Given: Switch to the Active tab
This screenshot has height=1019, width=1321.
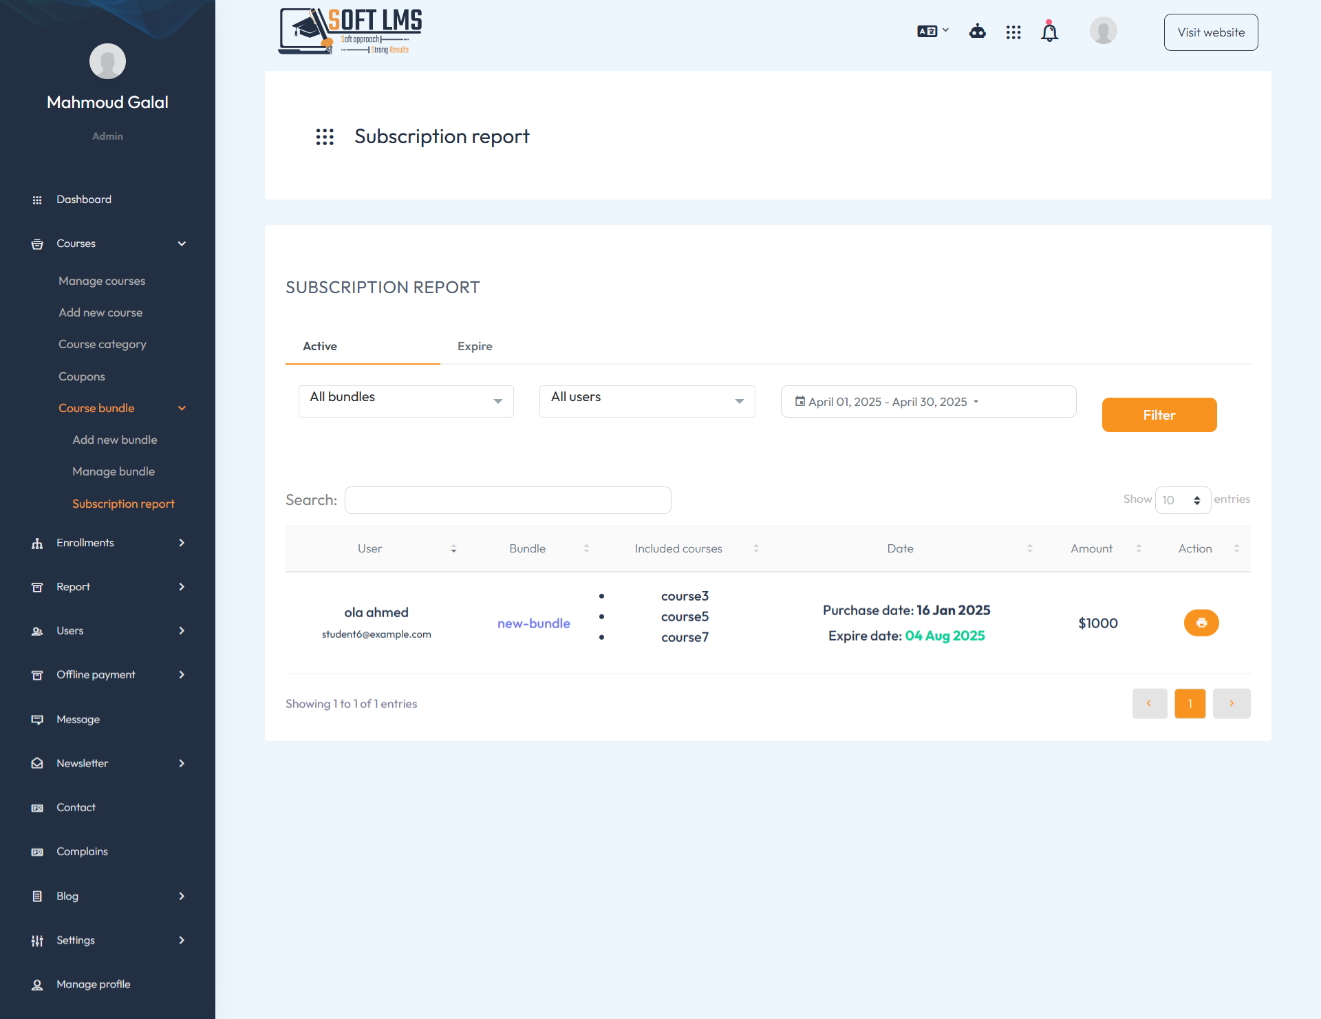Looking at the screenshot, I should (320, 347).
